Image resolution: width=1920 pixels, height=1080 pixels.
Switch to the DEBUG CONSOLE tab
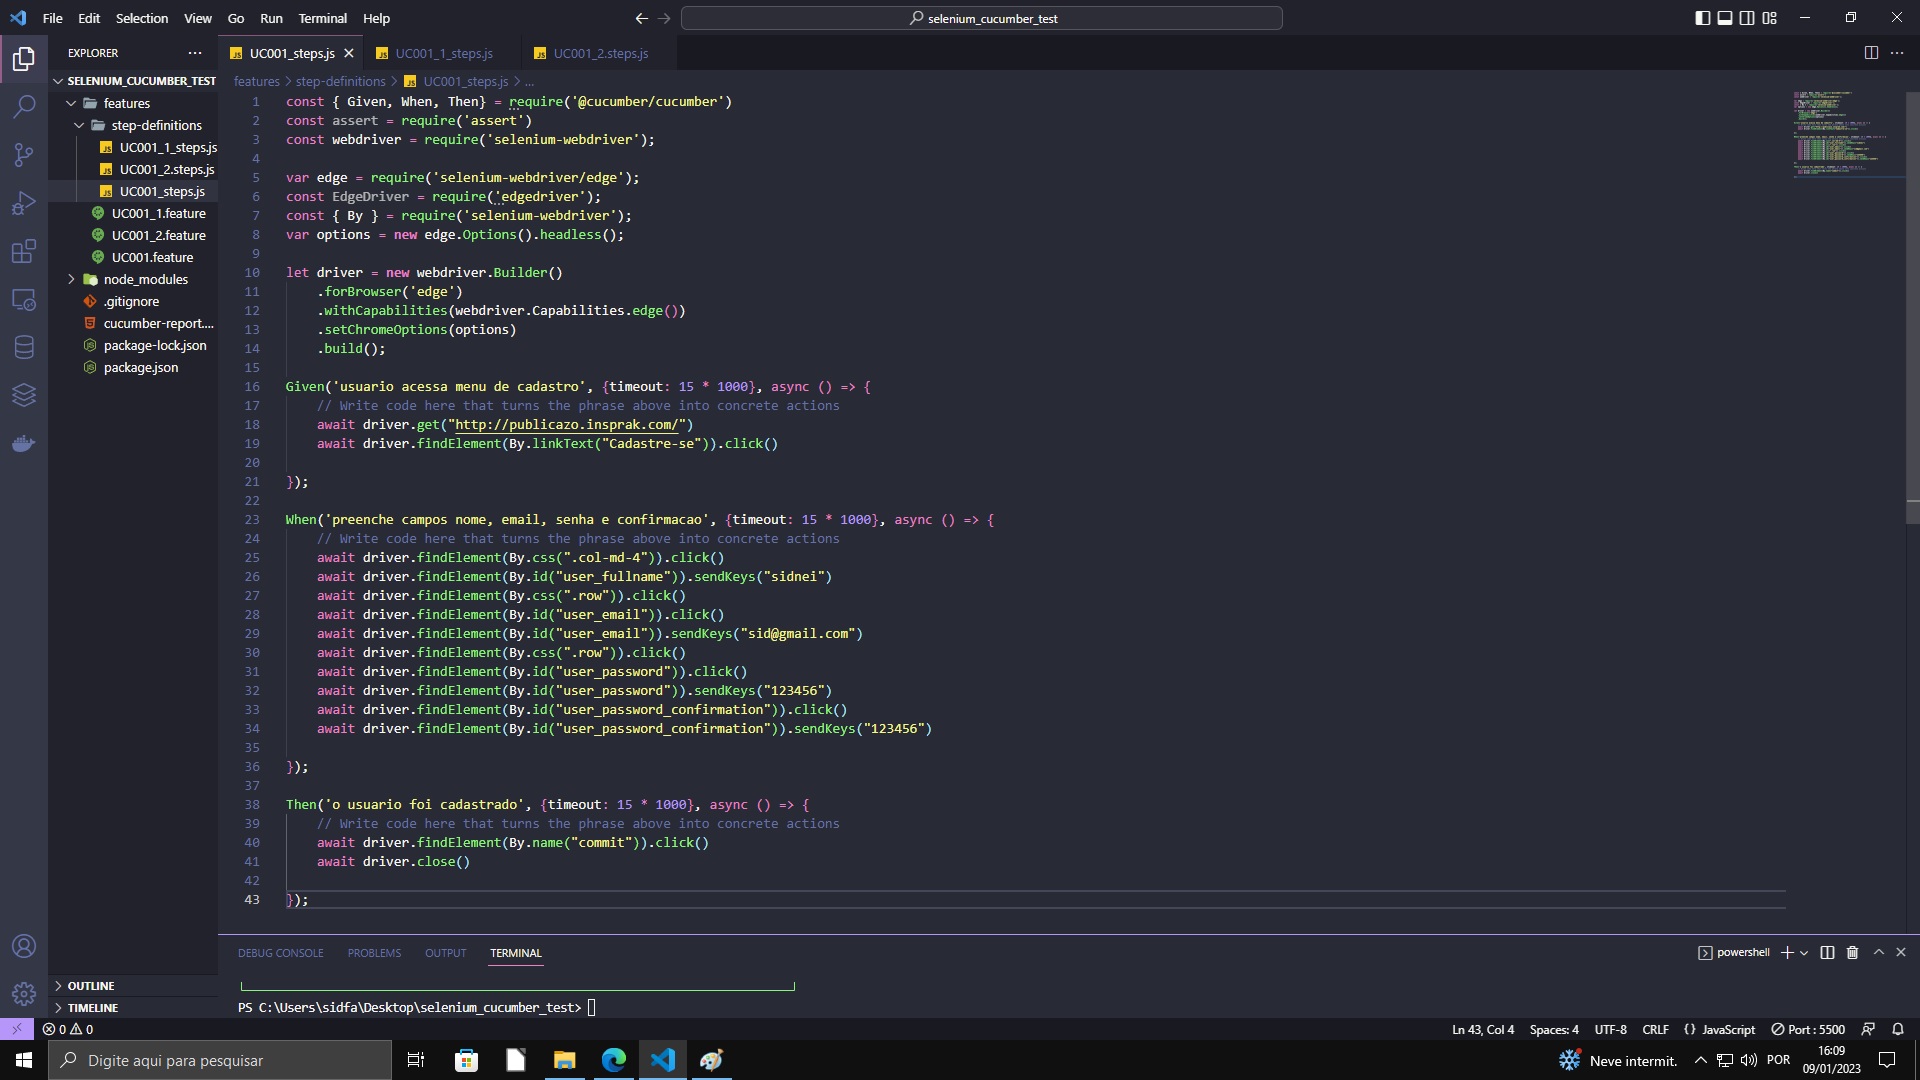[280, 953]
